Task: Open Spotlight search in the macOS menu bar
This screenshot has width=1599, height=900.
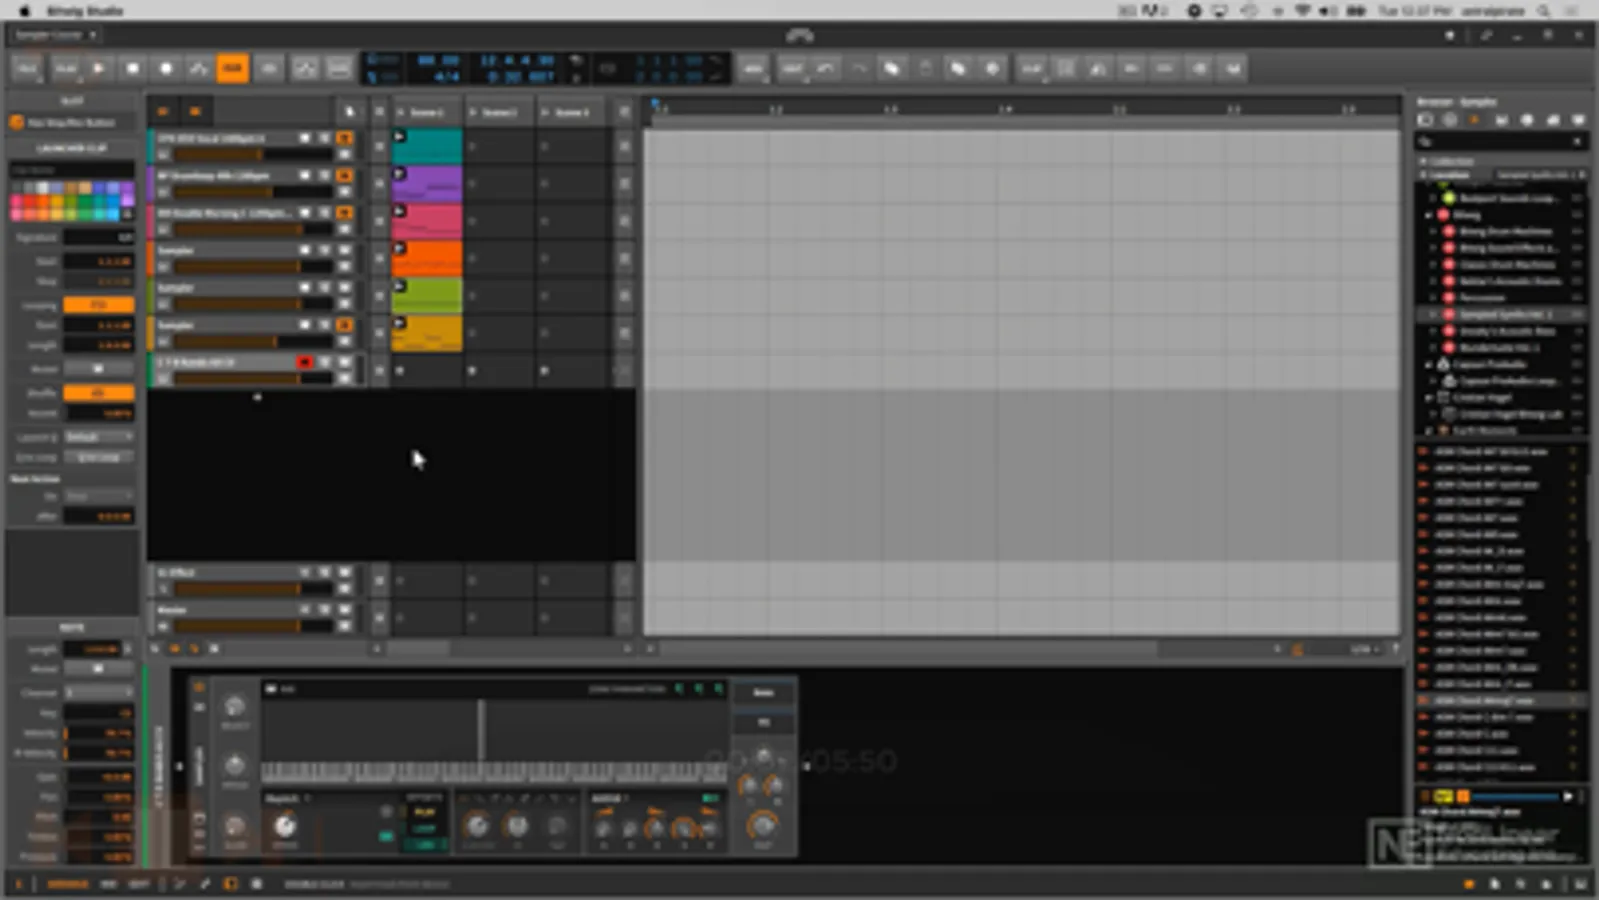Action: pos(1545,11)
